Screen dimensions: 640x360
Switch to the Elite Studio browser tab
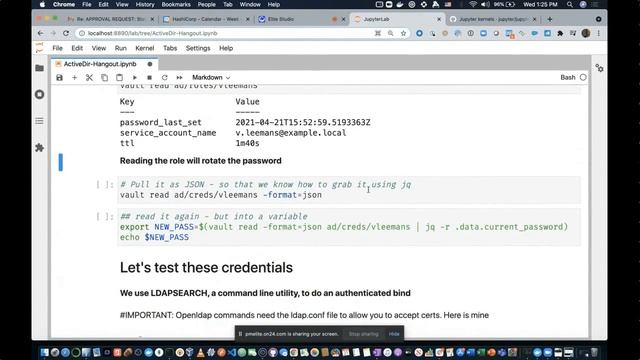pyautogui.click(x=301, y=19)
